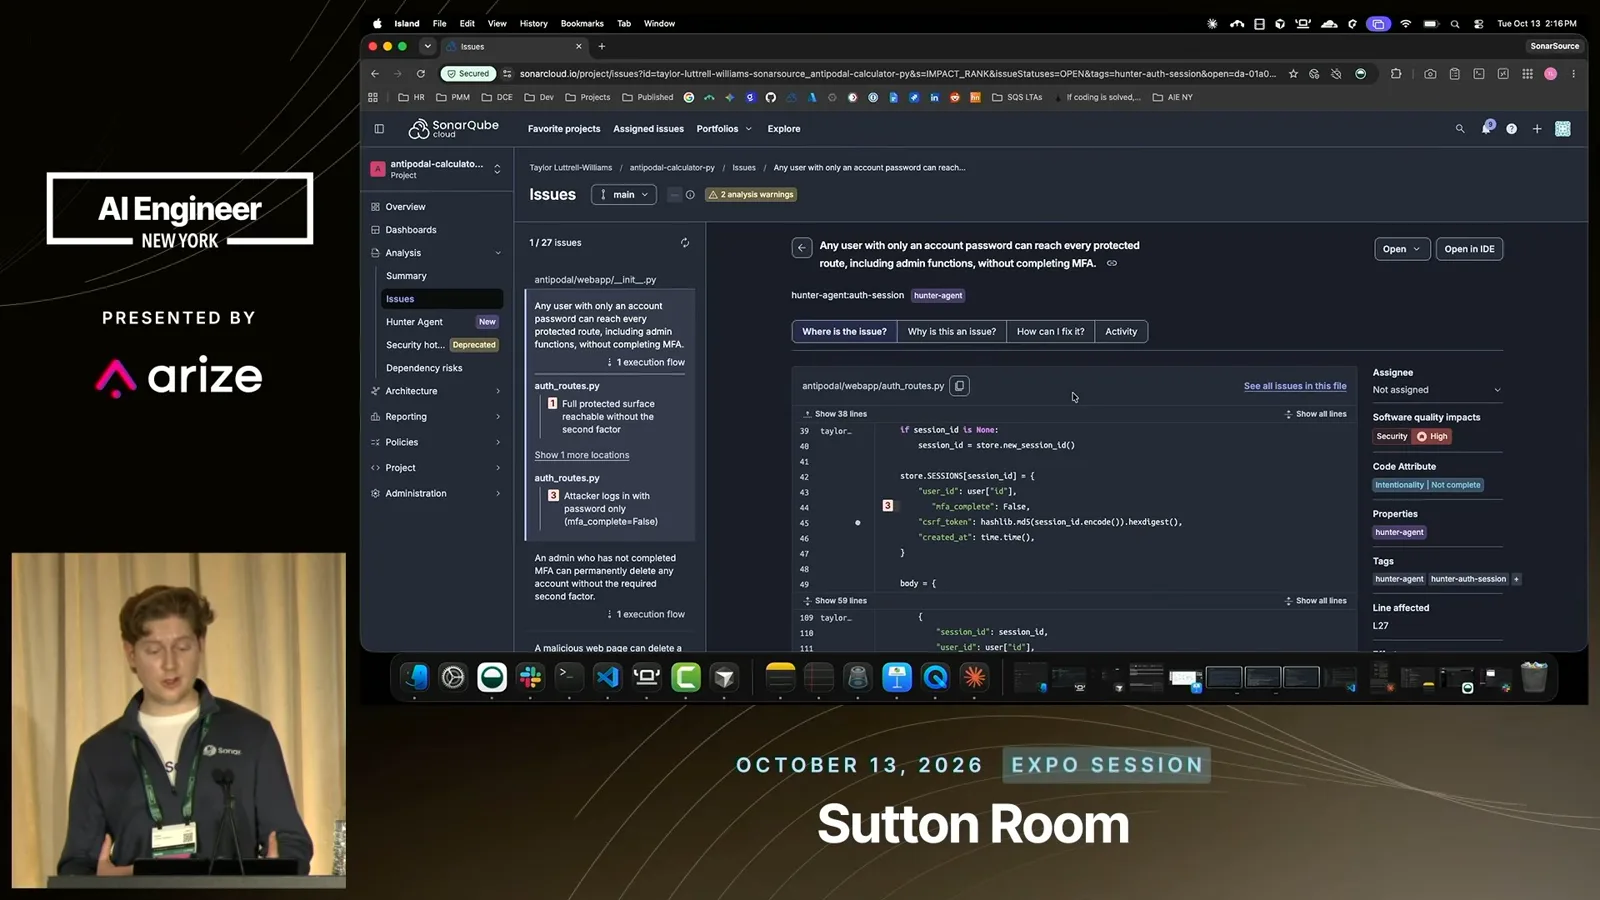Switch to Why is this an issue tab
1600x900 pixels.
951,332
